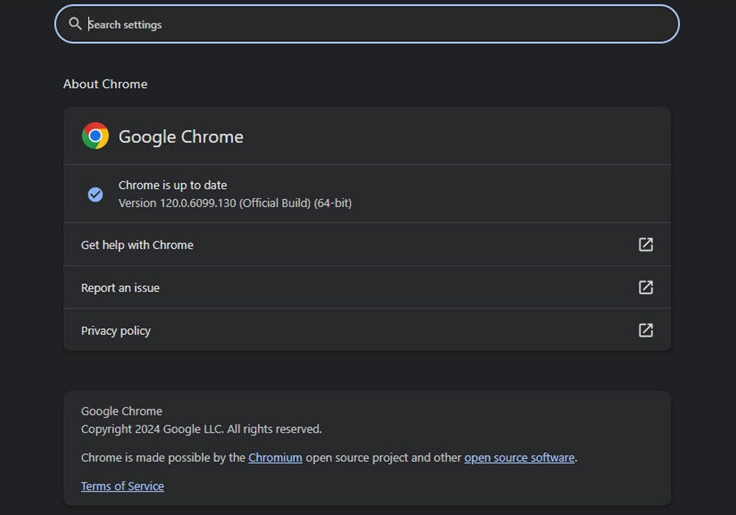Click the Google Chrome label above copyright
736x515 pixels.
pos(121,411)
